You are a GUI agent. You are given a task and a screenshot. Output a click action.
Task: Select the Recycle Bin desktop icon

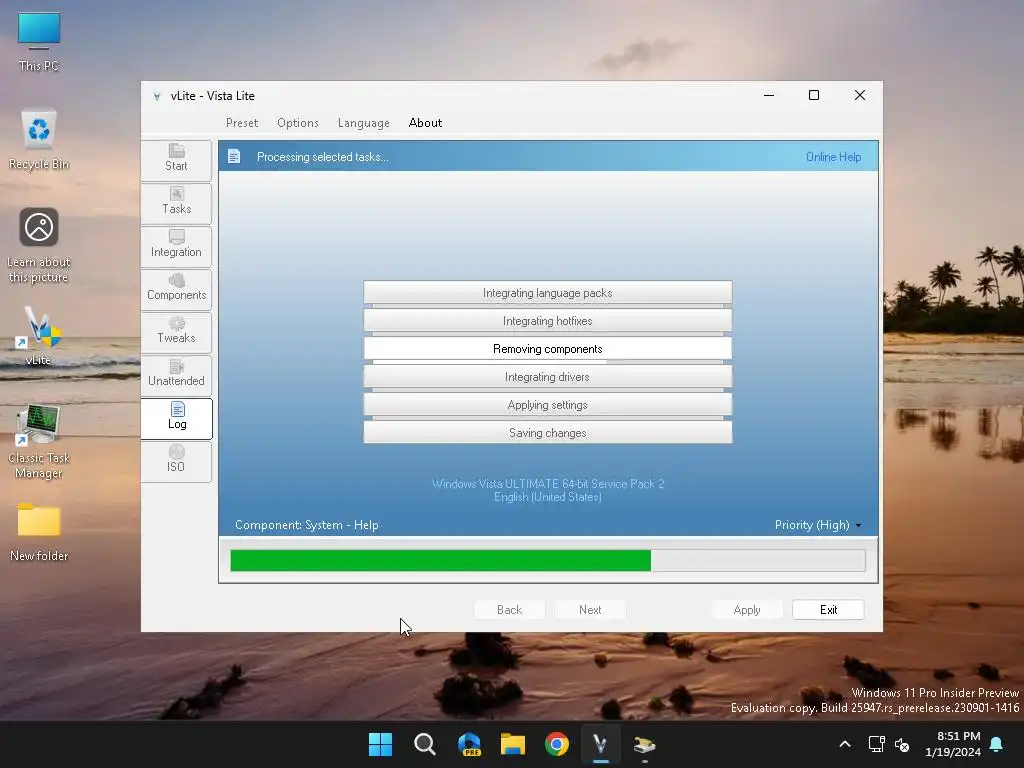point(39,140)
